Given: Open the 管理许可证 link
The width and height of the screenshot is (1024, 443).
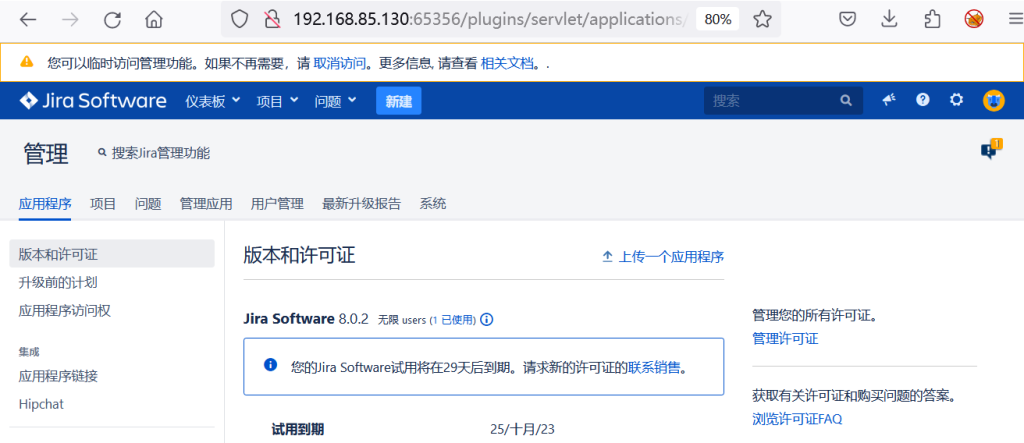Looking at the screenshot, I should point(785,338).
